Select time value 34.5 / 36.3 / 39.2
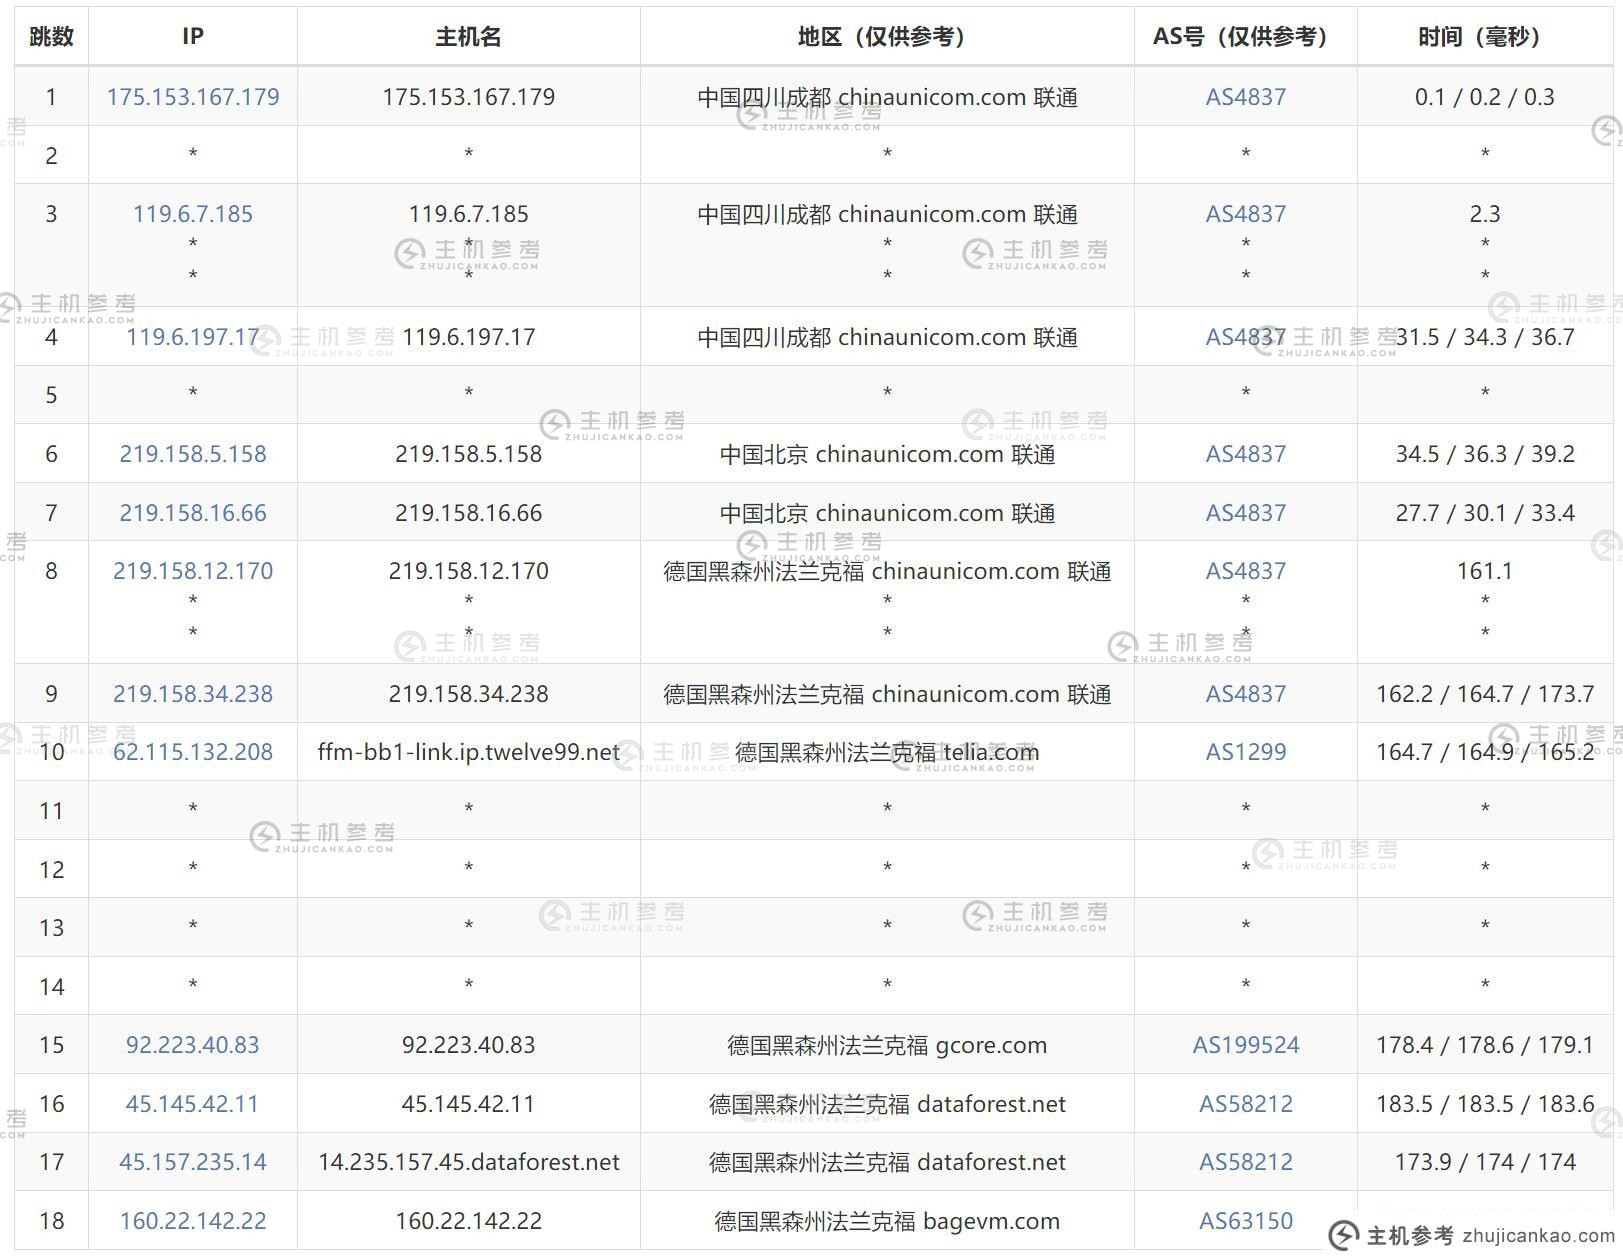The width and height of the screenshot is (1623, 1260). [1485, 454]
